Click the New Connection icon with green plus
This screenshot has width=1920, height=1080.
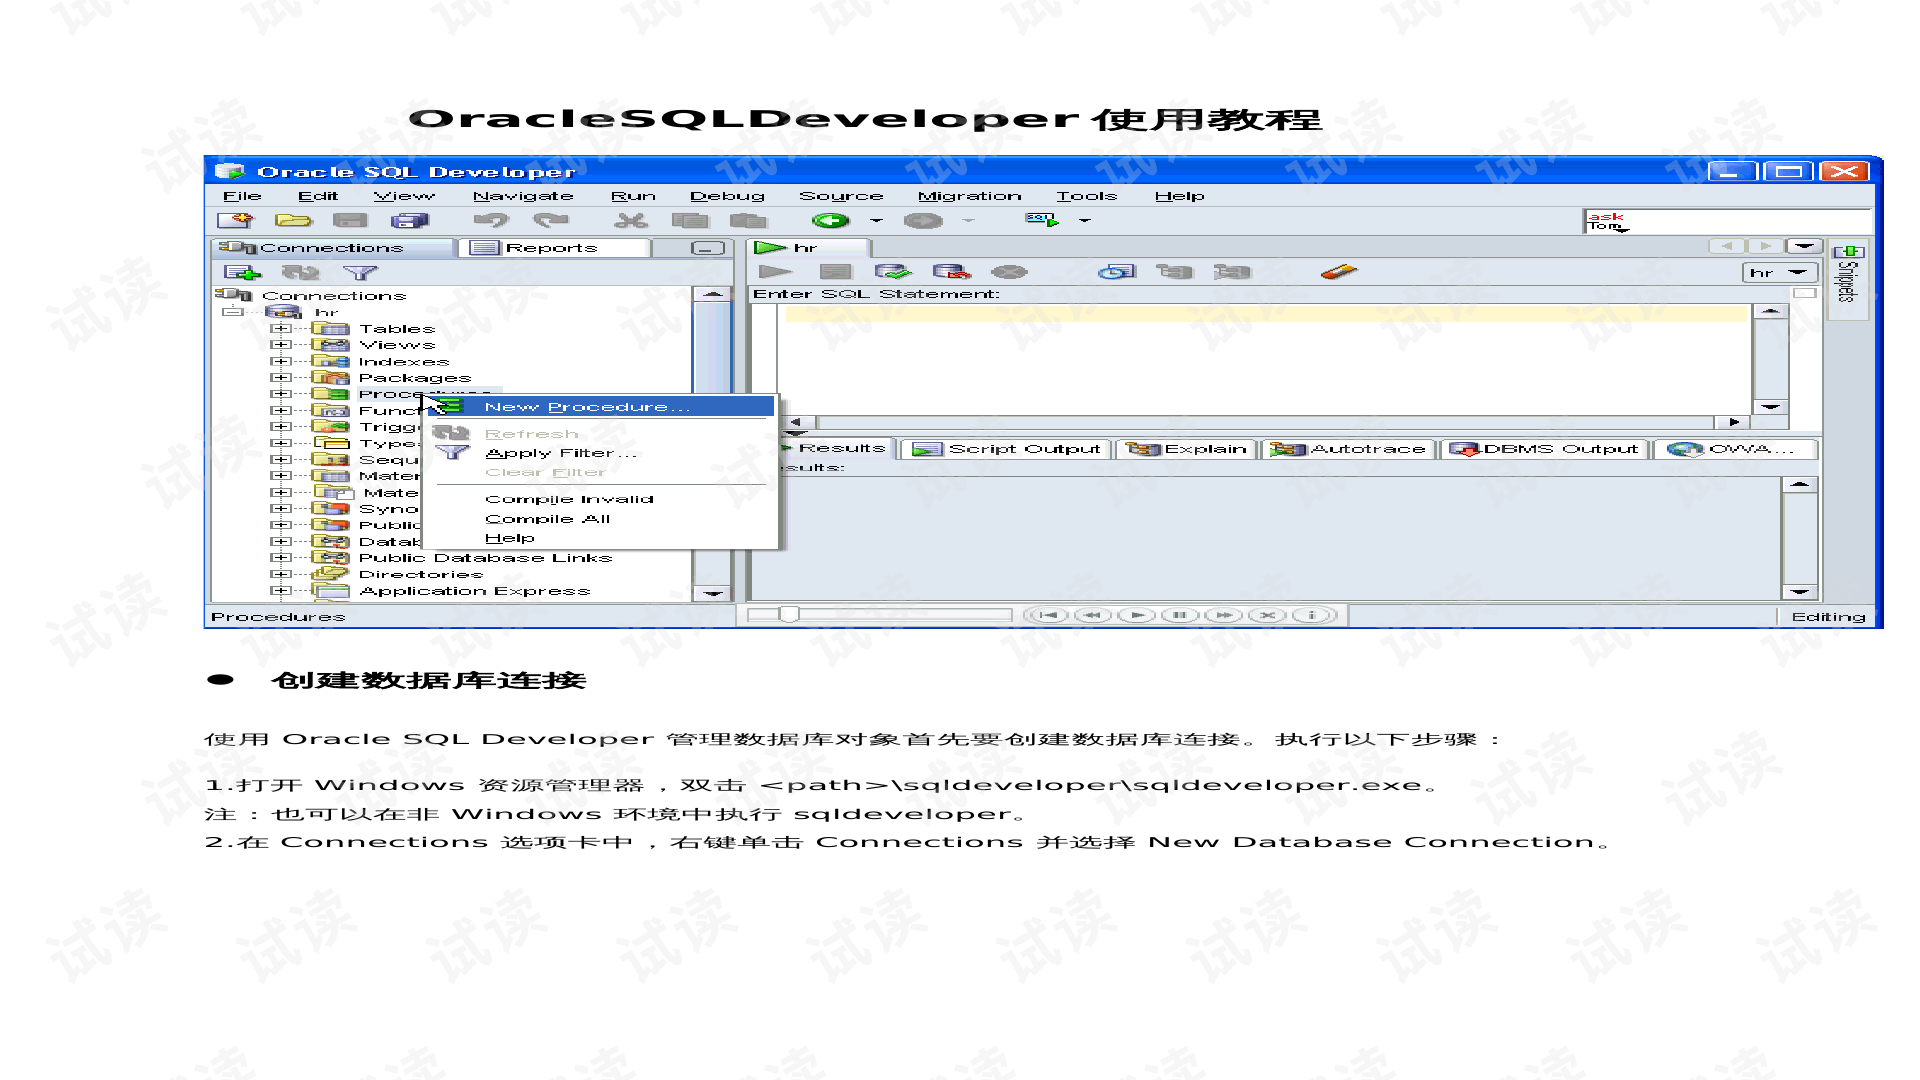[x=242, y=272]
